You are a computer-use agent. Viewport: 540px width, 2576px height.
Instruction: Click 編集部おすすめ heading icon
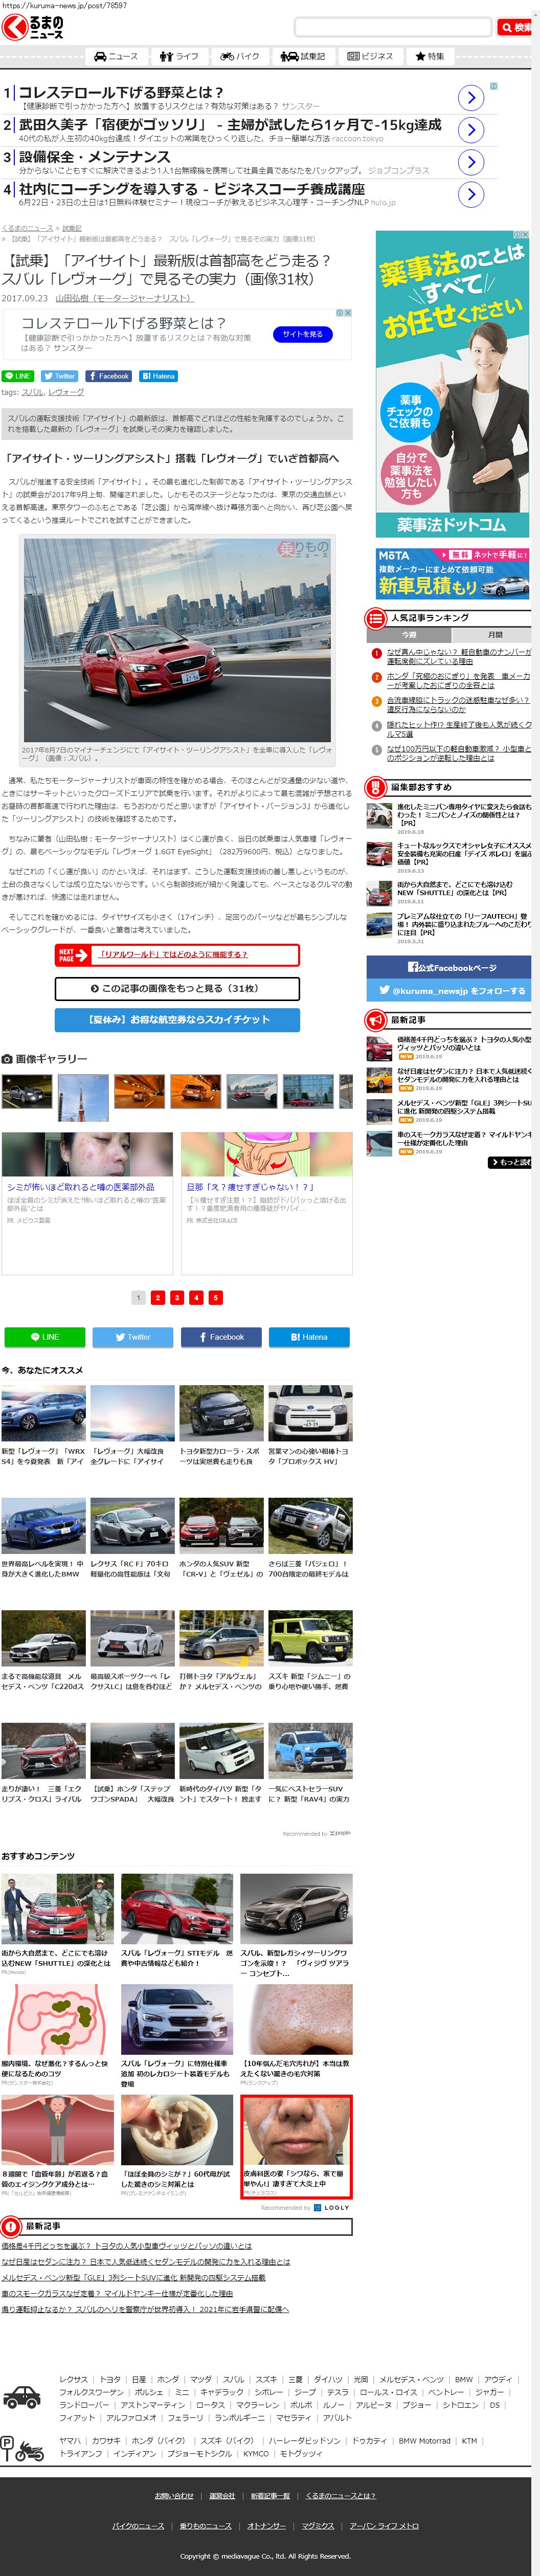pyautogui.click(x=376, y=787)
